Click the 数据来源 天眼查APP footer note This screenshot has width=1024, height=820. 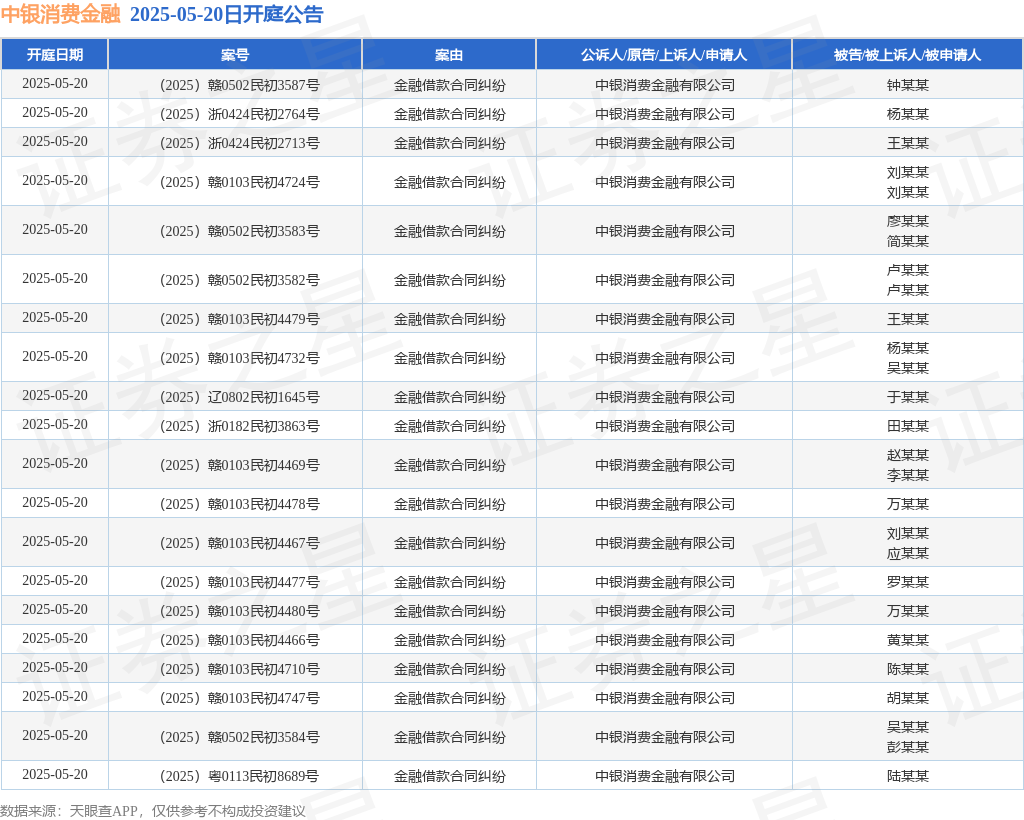153,810
